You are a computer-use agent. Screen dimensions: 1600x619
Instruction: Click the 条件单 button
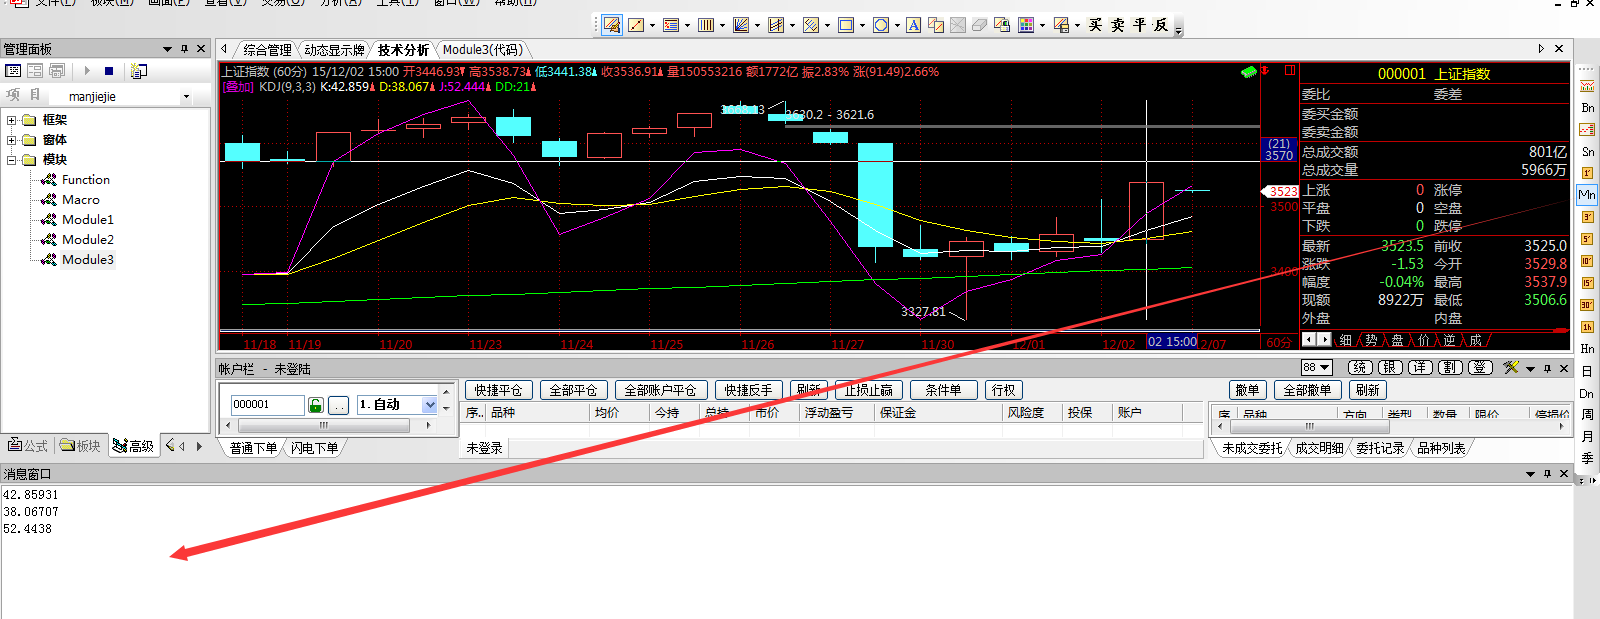point(943,390)
